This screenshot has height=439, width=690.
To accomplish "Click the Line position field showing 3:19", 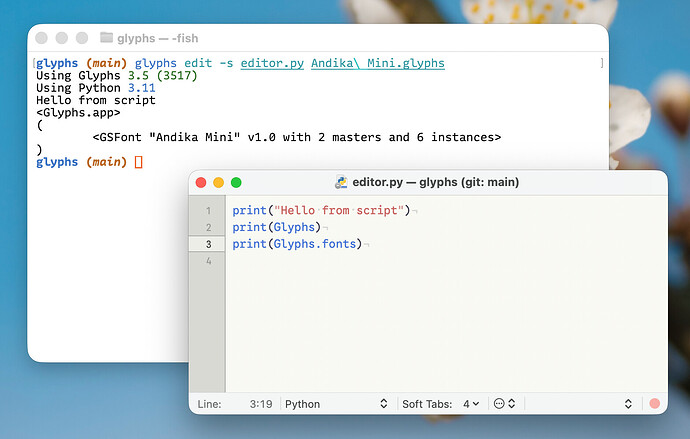I will [262, 404].
